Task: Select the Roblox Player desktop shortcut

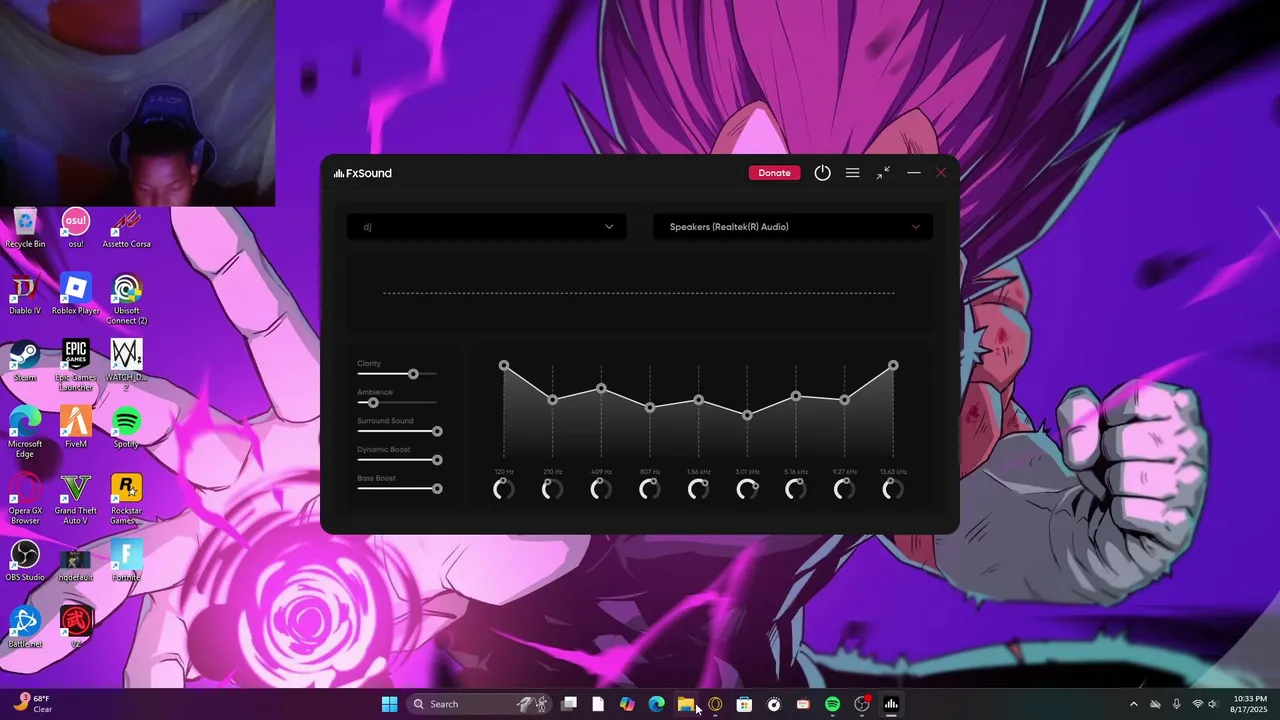Action: (76, 295)
